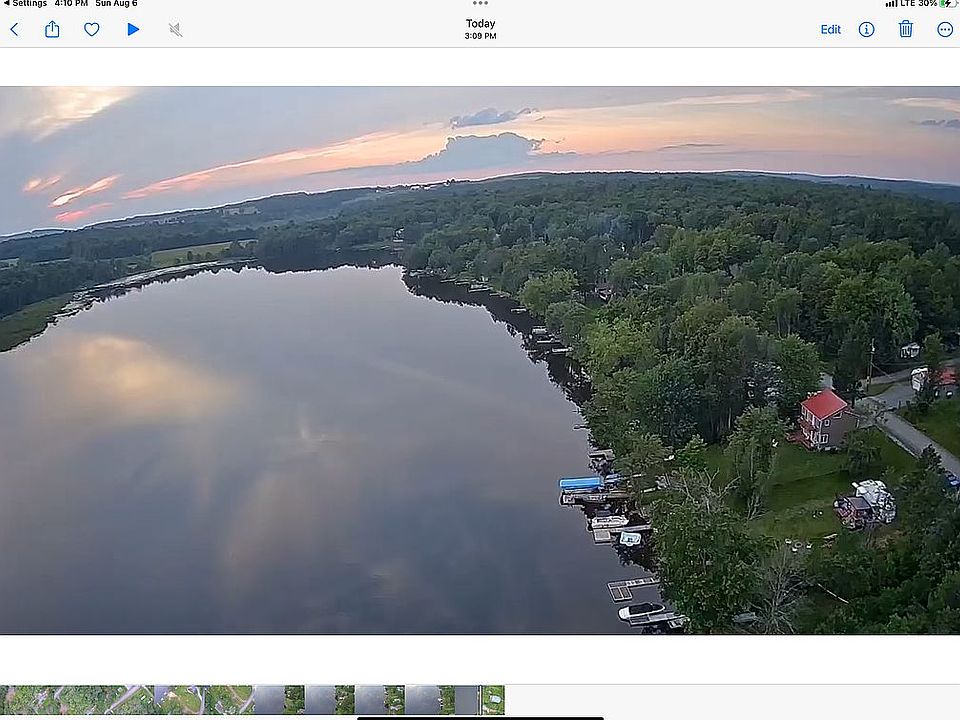Tap the multitasking three-dots at top
960x720 pixels.
(x=480, y=4)
